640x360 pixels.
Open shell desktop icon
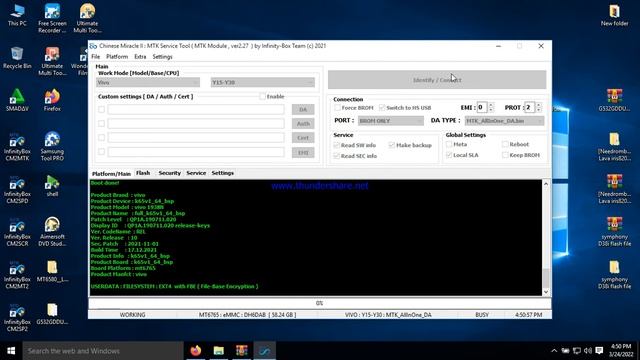52,186
